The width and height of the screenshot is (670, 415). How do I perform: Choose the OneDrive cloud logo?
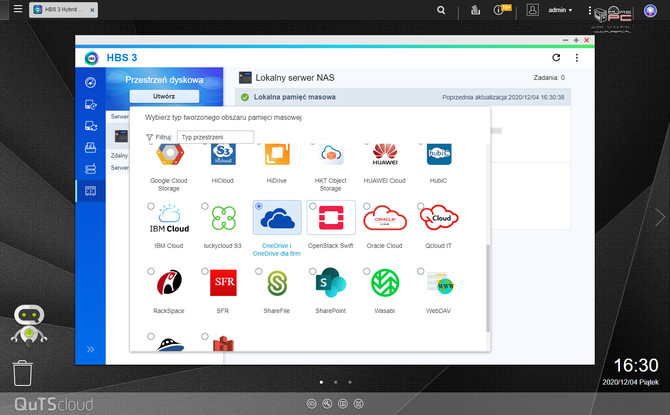click(x=277, y=218)
